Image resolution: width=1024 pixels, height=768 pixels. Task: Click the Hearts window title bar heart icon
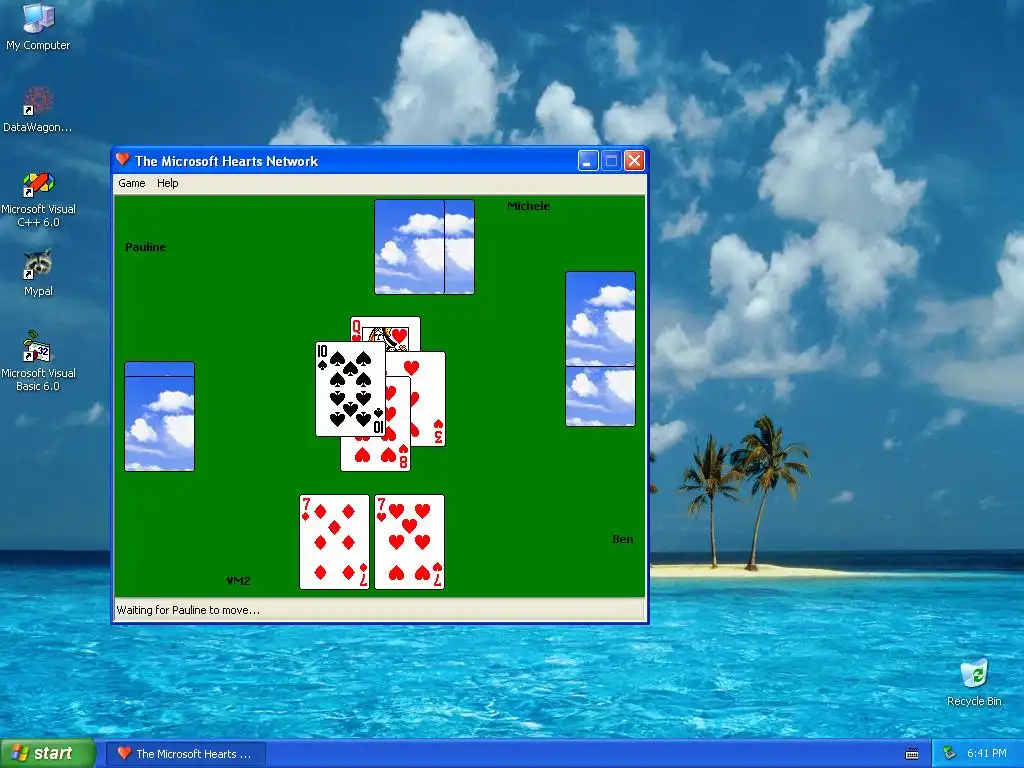tap(123, 160)
